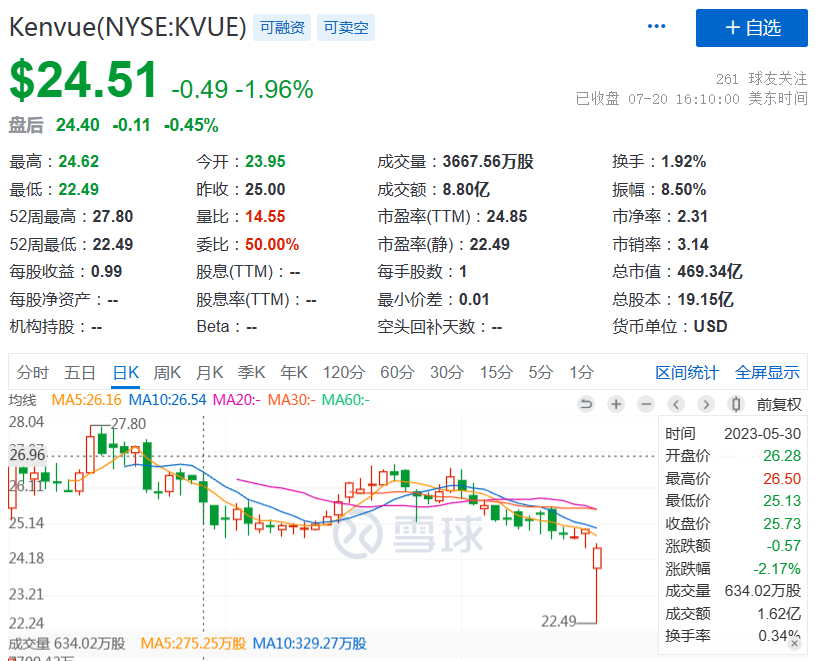This screenshot has height=661, width=820.
Task: Zoom in chart with plus icon
Action: 616,404
